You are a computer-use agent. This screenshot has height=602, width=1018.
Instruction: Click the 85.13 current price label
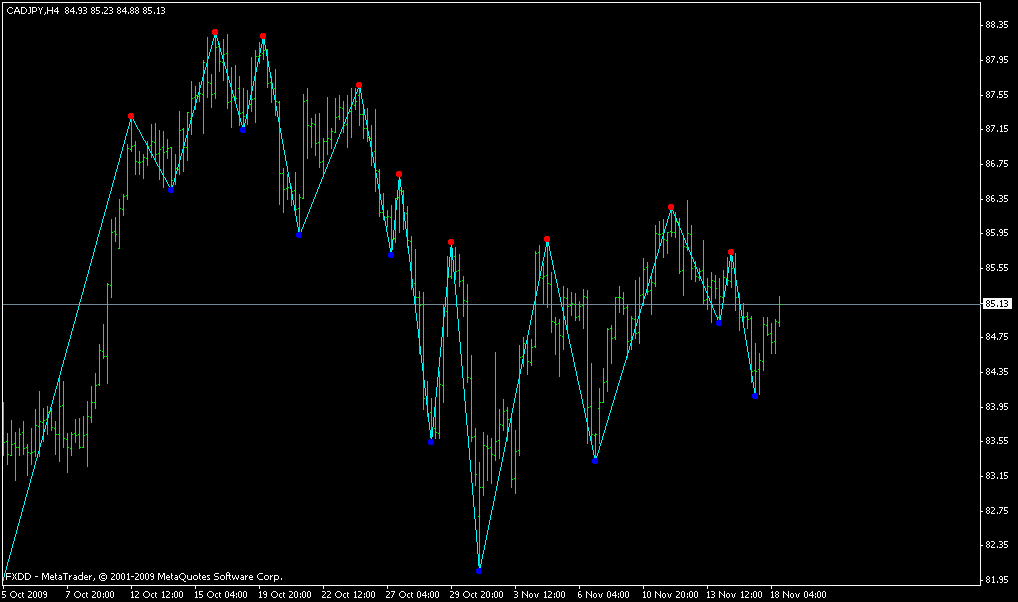995,304
